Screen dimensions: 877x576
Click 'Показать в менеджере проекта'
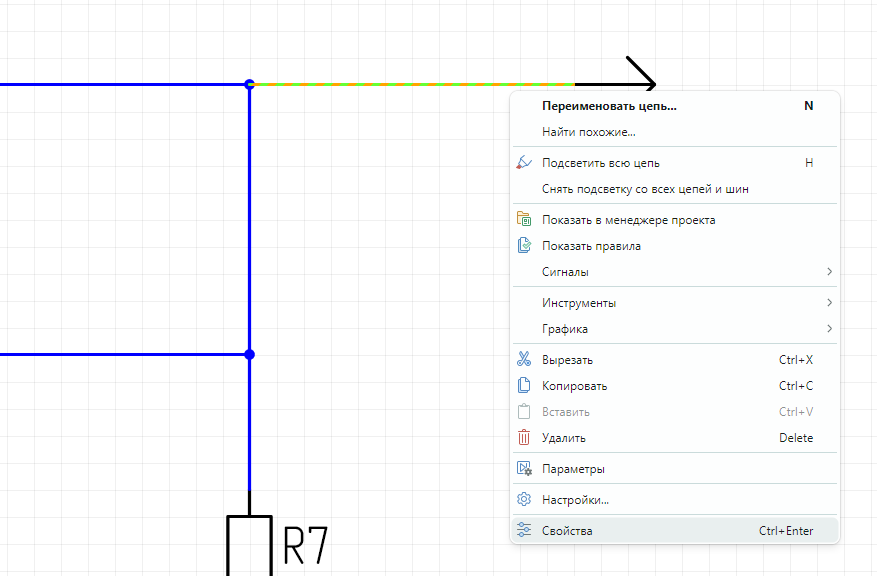point(675,220)
